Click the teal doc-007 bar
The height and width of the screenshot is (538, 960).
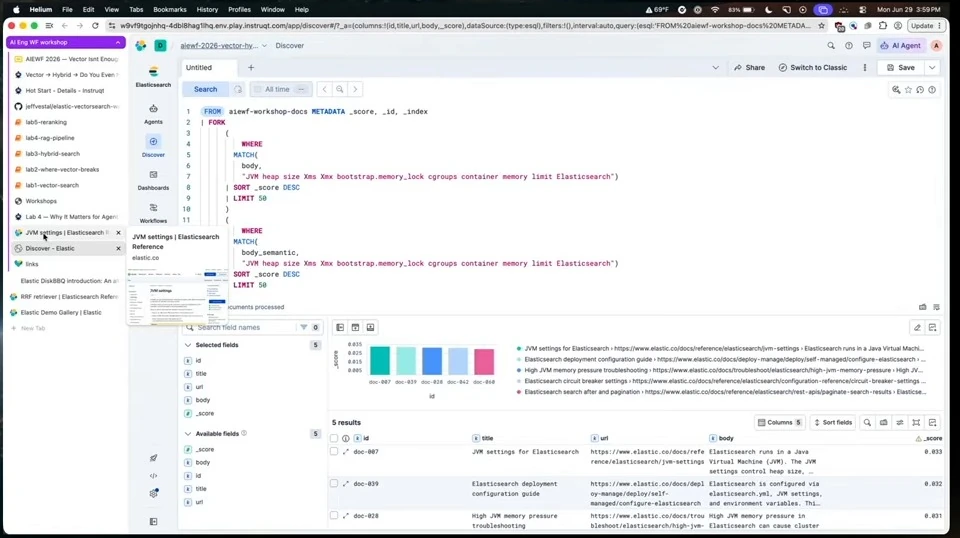coord(380,361)
